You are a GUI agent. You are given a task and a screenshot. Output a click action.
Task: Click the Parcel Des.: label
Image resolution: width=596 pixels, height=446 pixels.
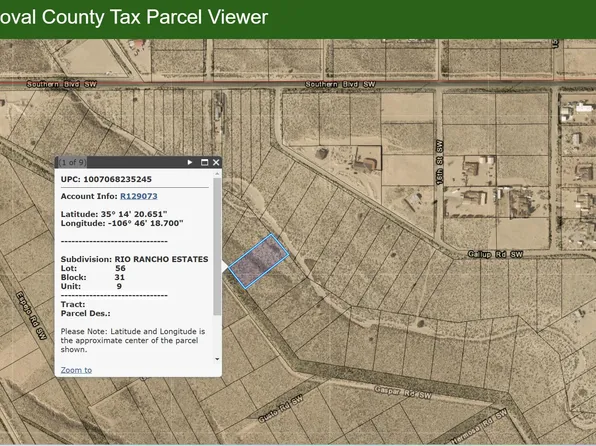coord(86,313)
